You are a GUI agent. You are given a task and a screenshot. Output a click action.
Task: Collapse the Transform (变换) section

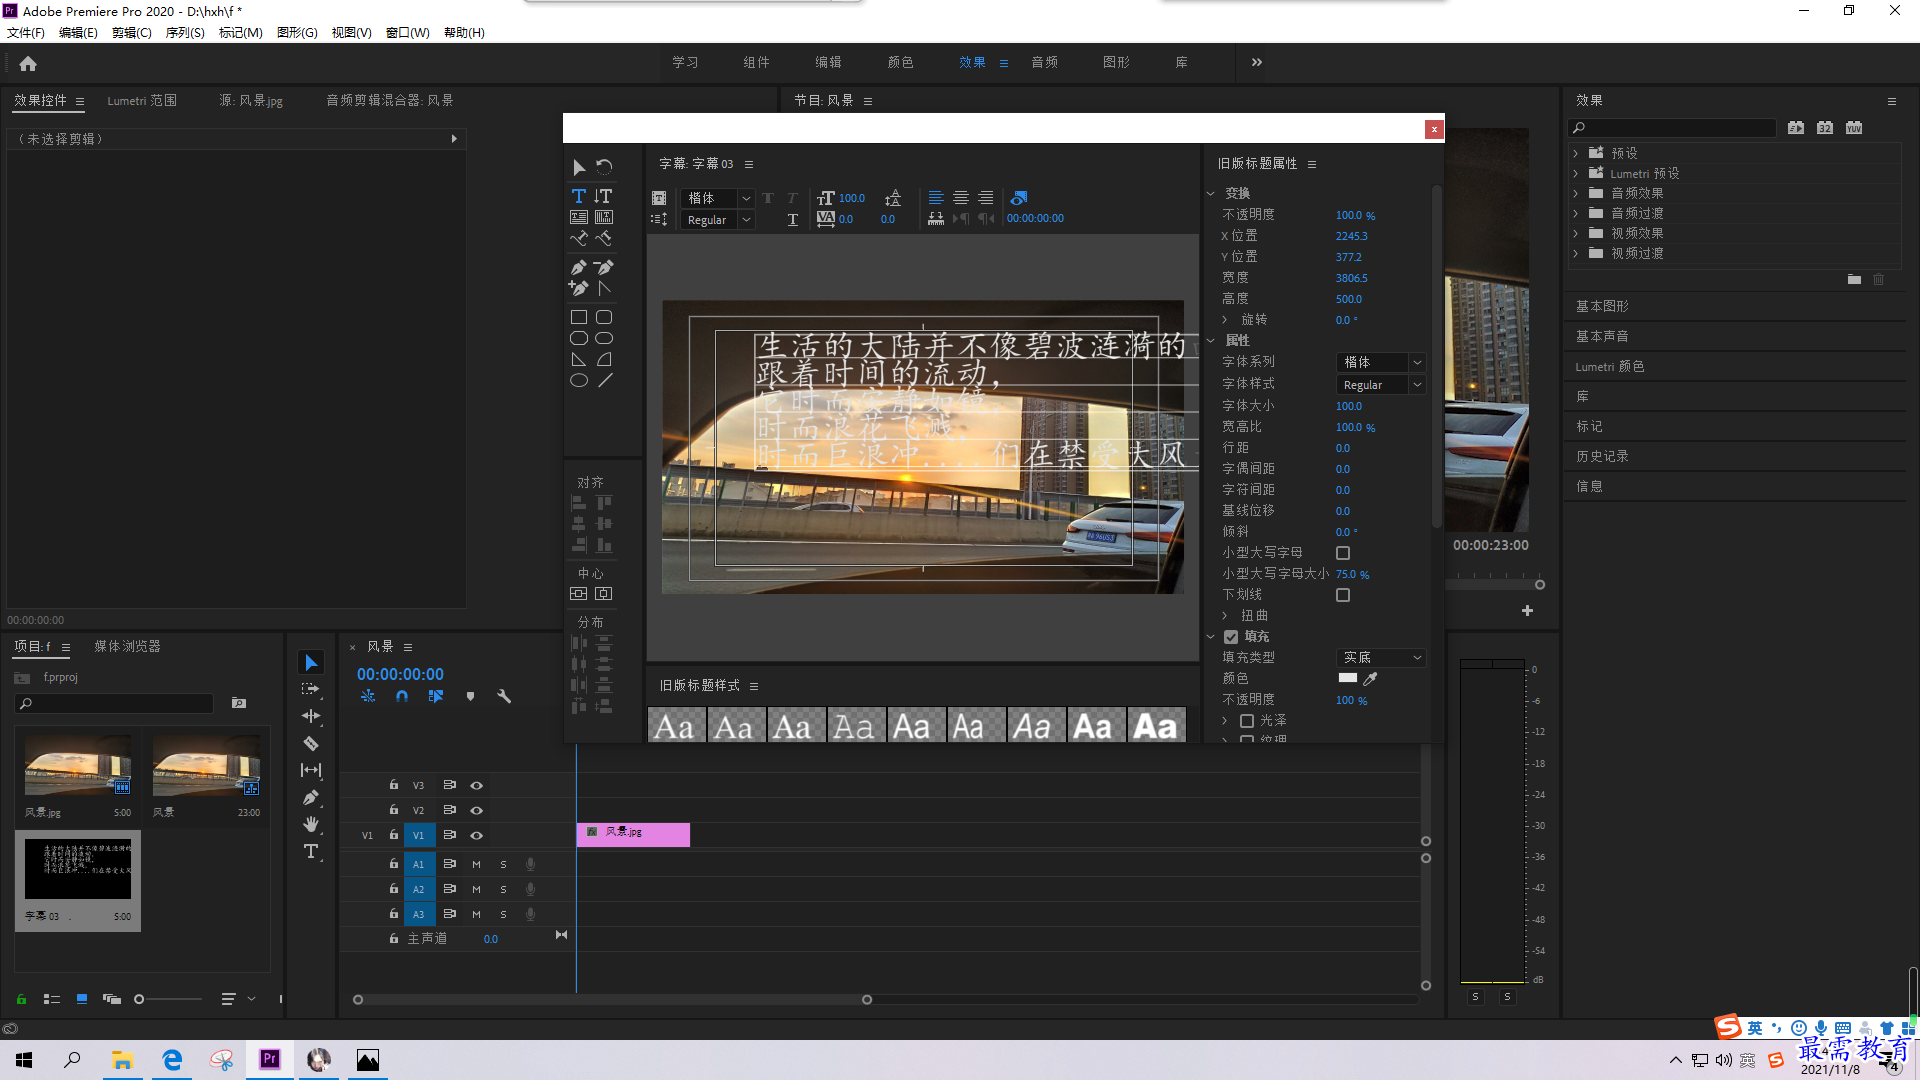click(1210, 194)
